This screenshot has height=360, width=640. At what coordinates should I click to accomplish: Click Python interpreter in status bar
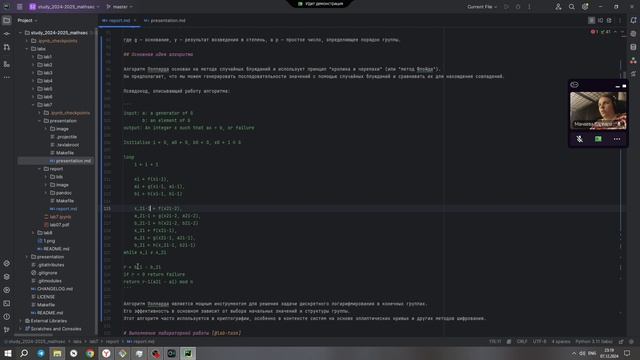pyautogui.click(x=594, y=341)
